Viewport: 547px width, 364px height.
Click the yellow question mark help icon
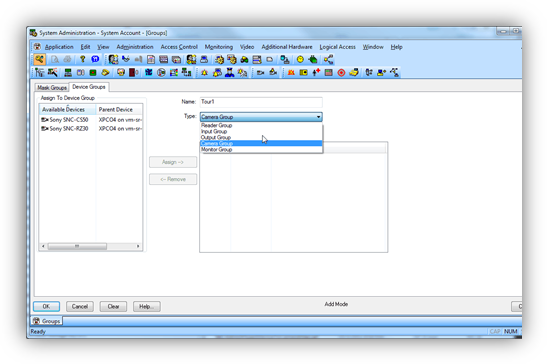82,59
